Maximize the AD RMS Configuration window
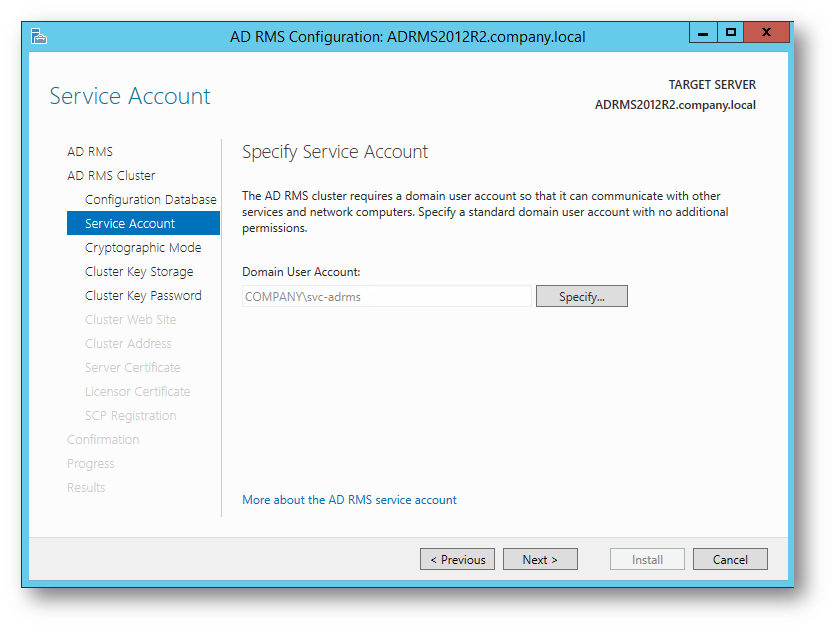836x630 pixels. pos(730,33)
